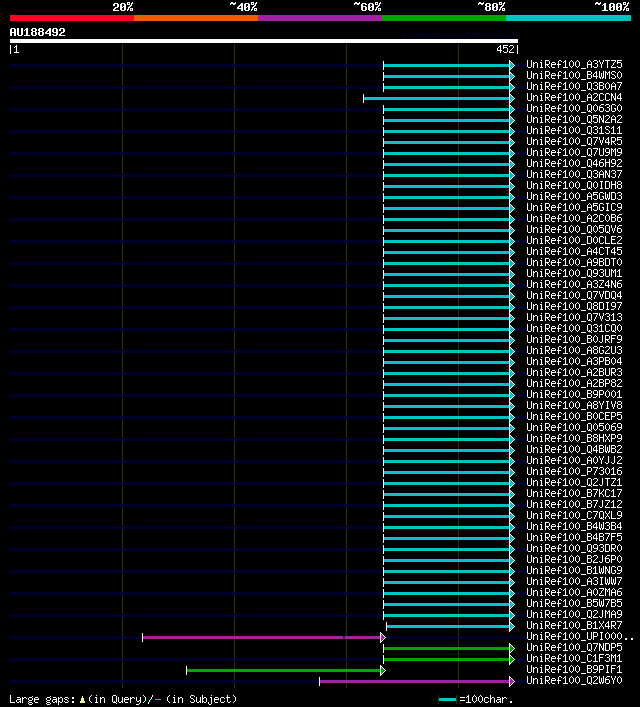
Task: Select the UniRef100_Q7V4R5 entry
Action: point(574,141)
